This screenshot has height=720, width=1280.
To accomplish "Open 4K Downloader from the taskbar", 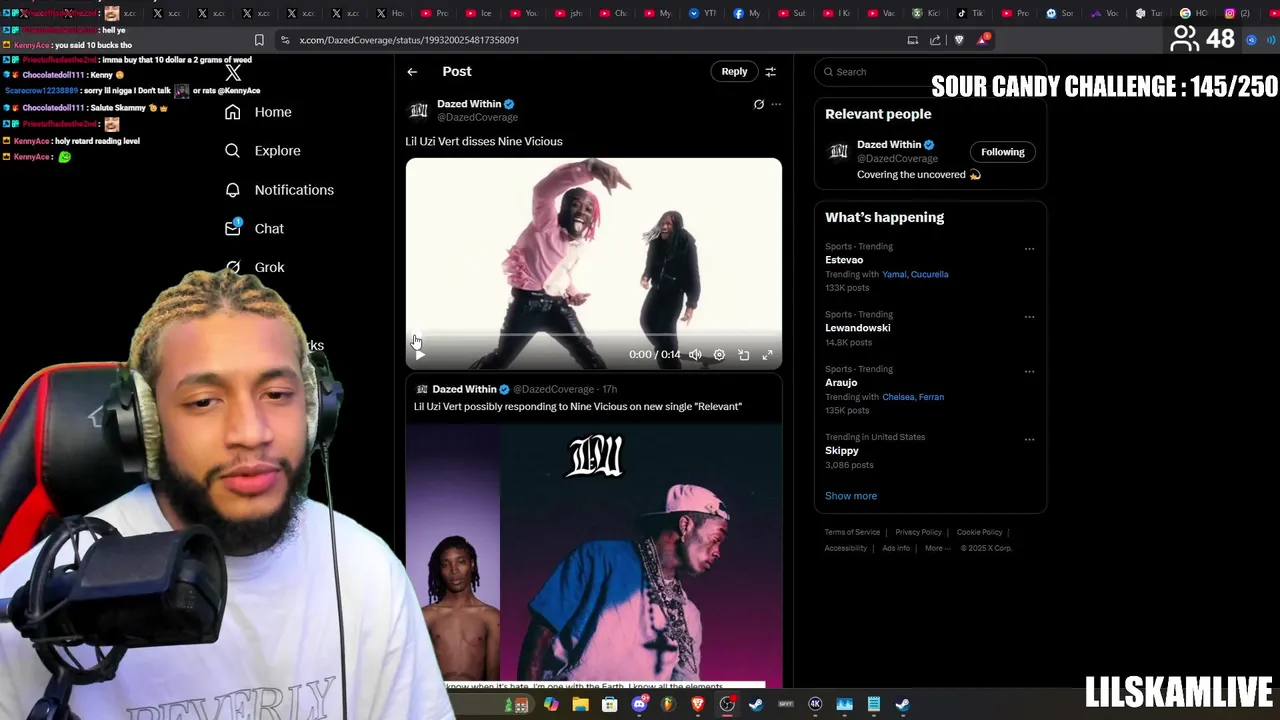I will 815,705.
